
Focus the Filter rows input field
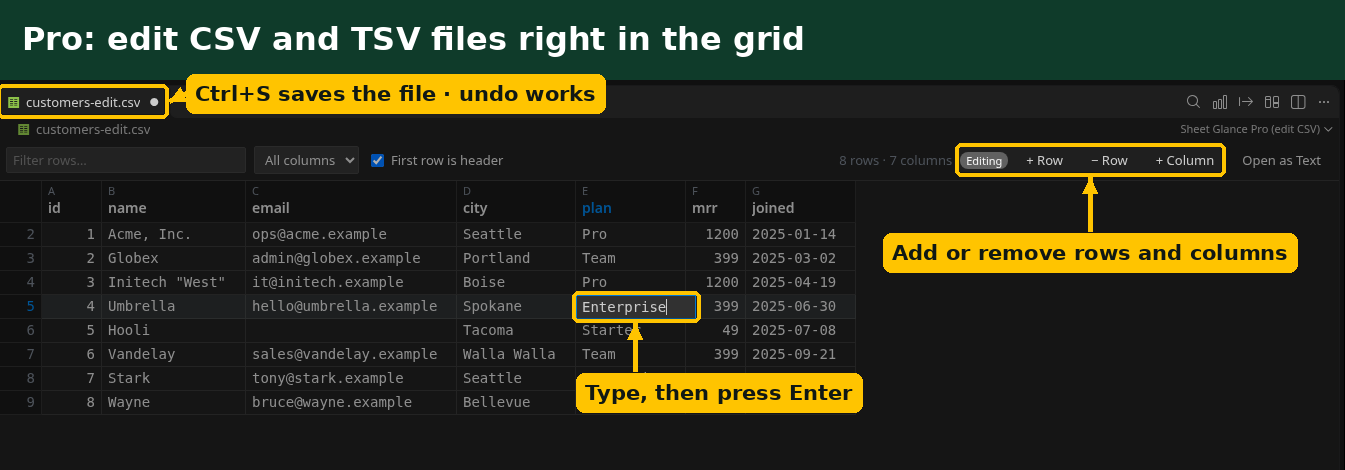(126, 160)
